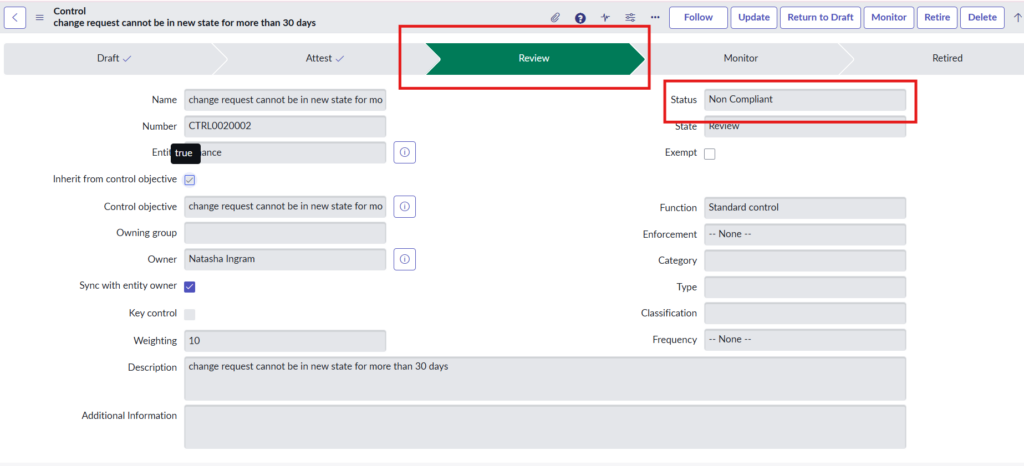The height and width of the screenshot is (466, 1024).
Task: Toggle the Exempt checkbox
Action: [710, 154]
